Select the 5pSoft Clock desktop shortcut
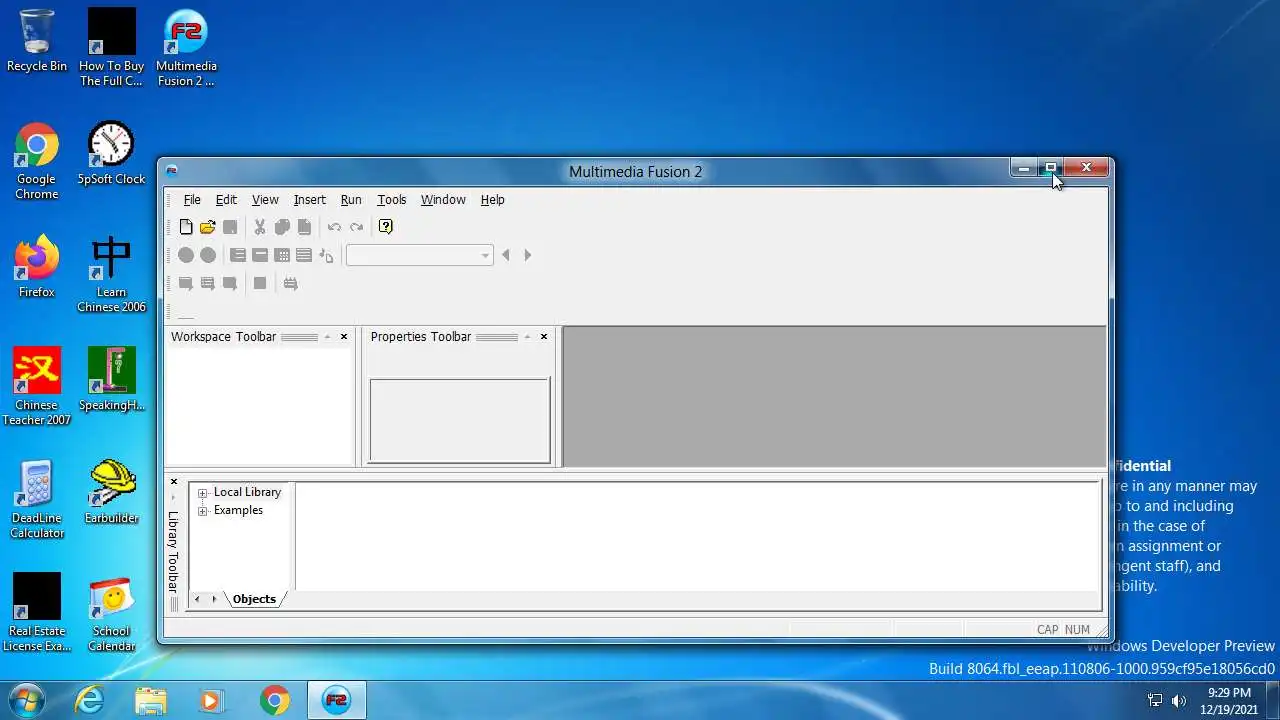 coord(111,154)
